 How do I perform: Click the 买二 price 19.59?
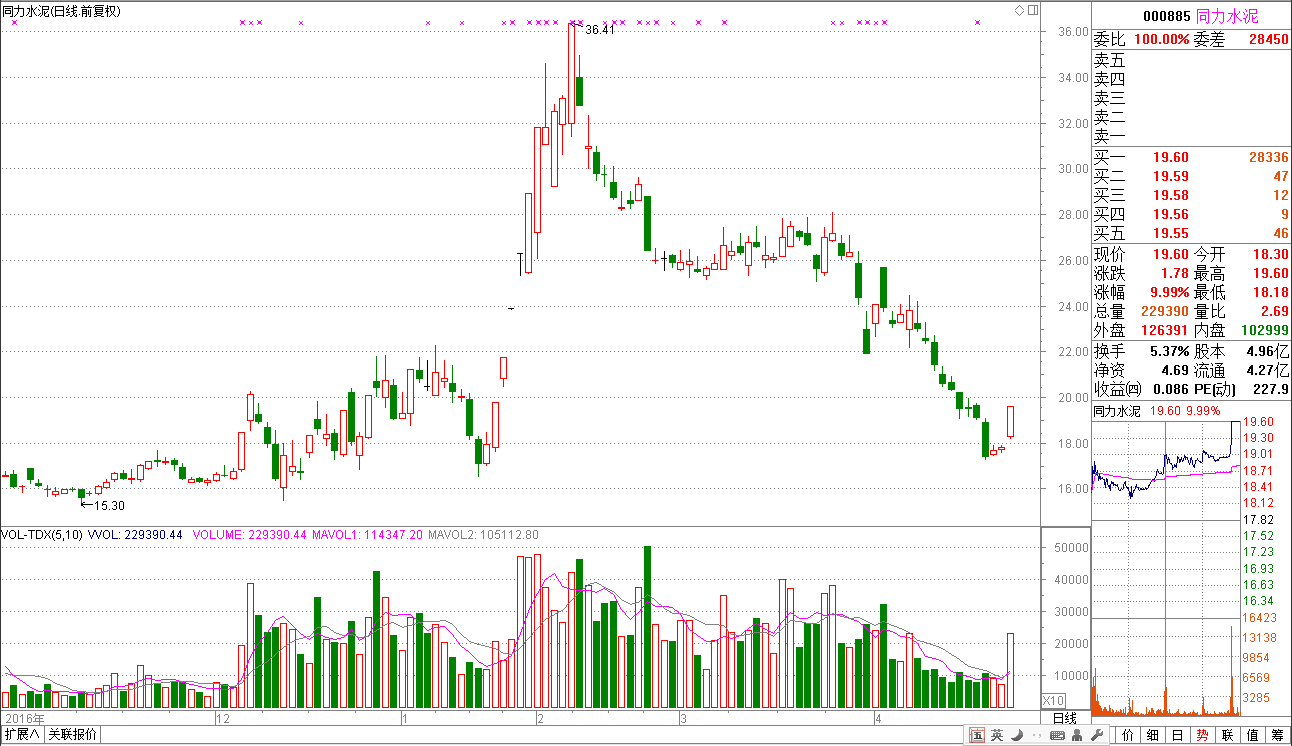pyautogui.click(x=1170, y=176)
